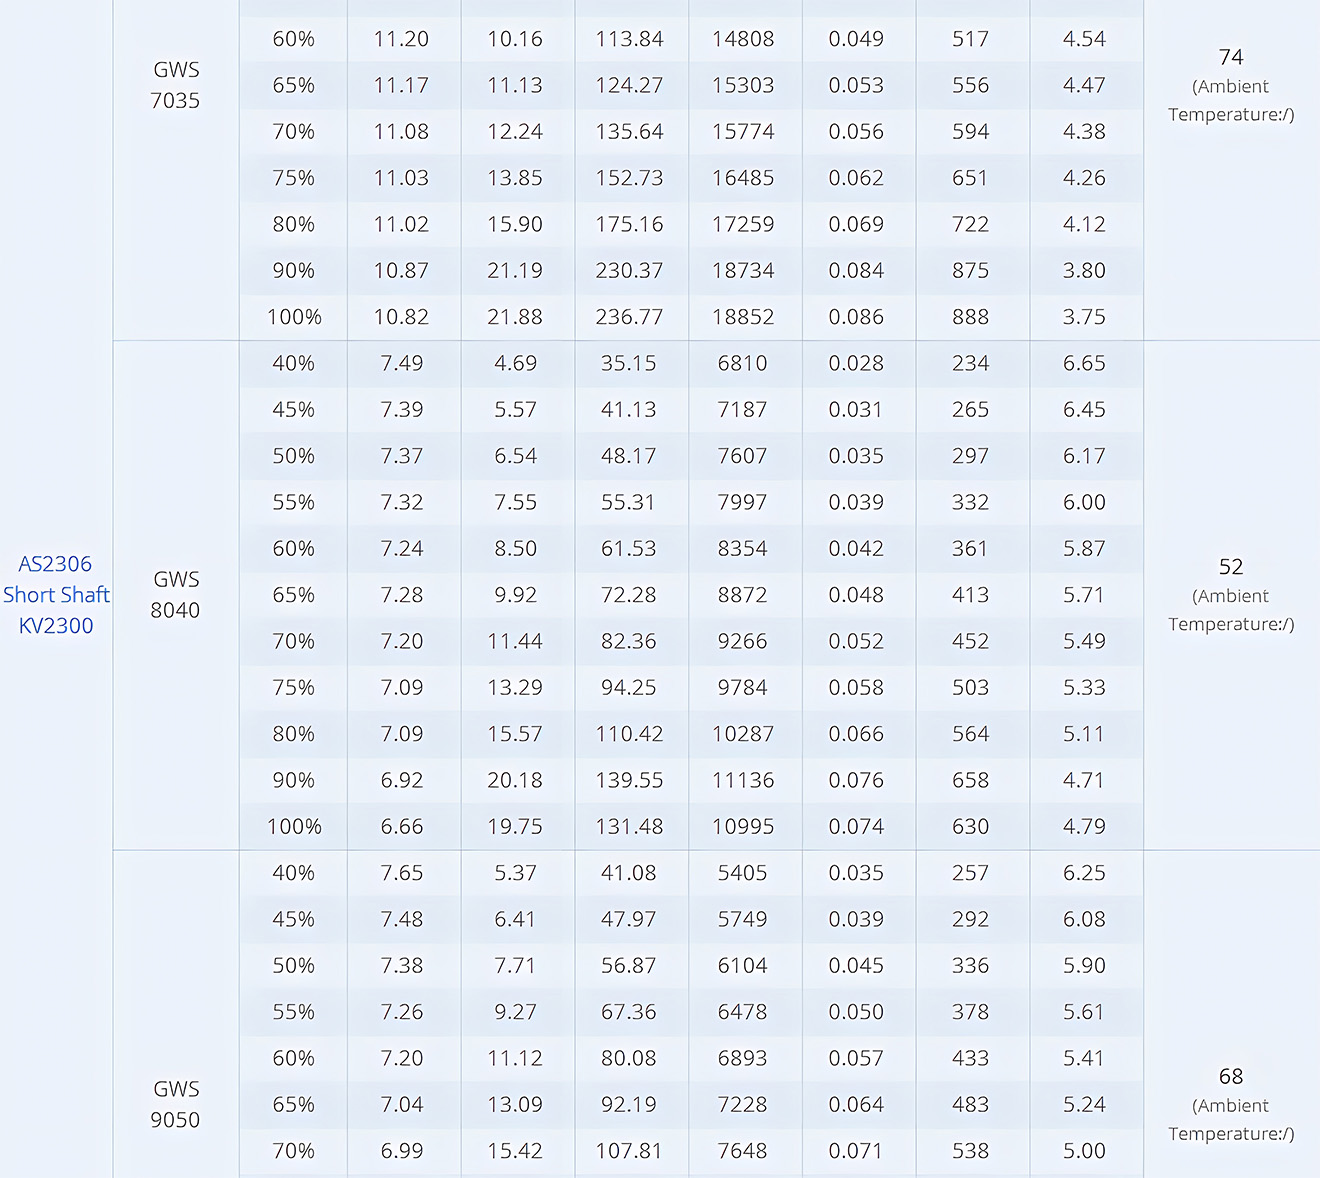Click the 5405 value cell
The height and width of the screenshot is (1178, 1320).
point(743,873)
